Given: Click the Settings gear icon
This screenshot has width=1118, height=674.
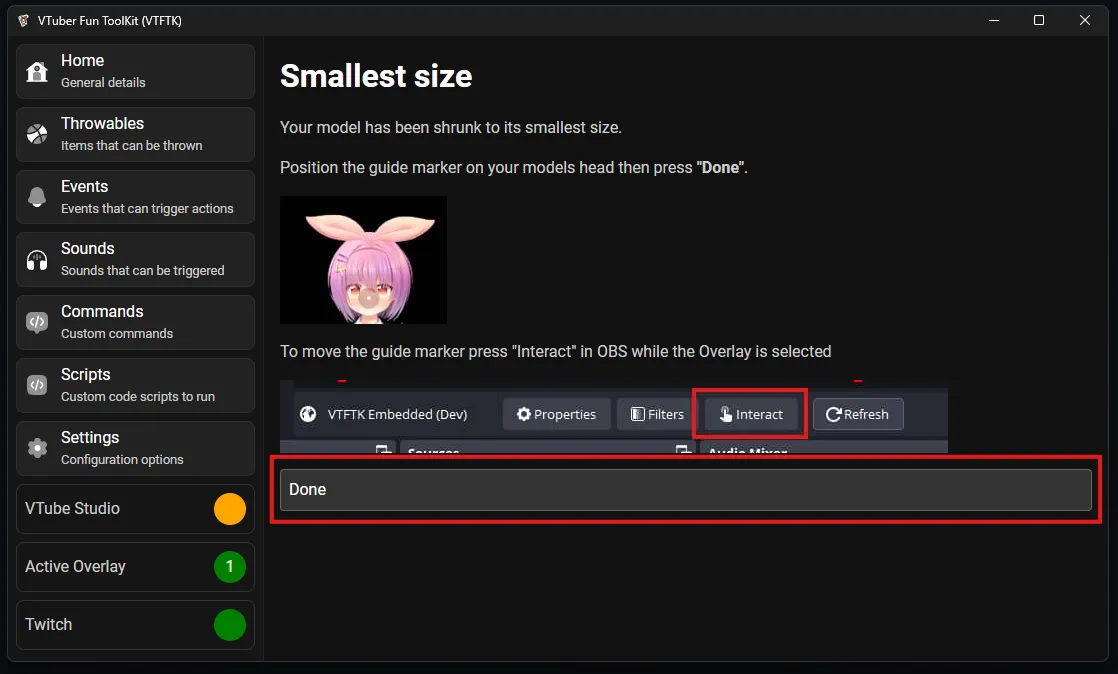Looking at the screenshot, I should pos(37,448).
